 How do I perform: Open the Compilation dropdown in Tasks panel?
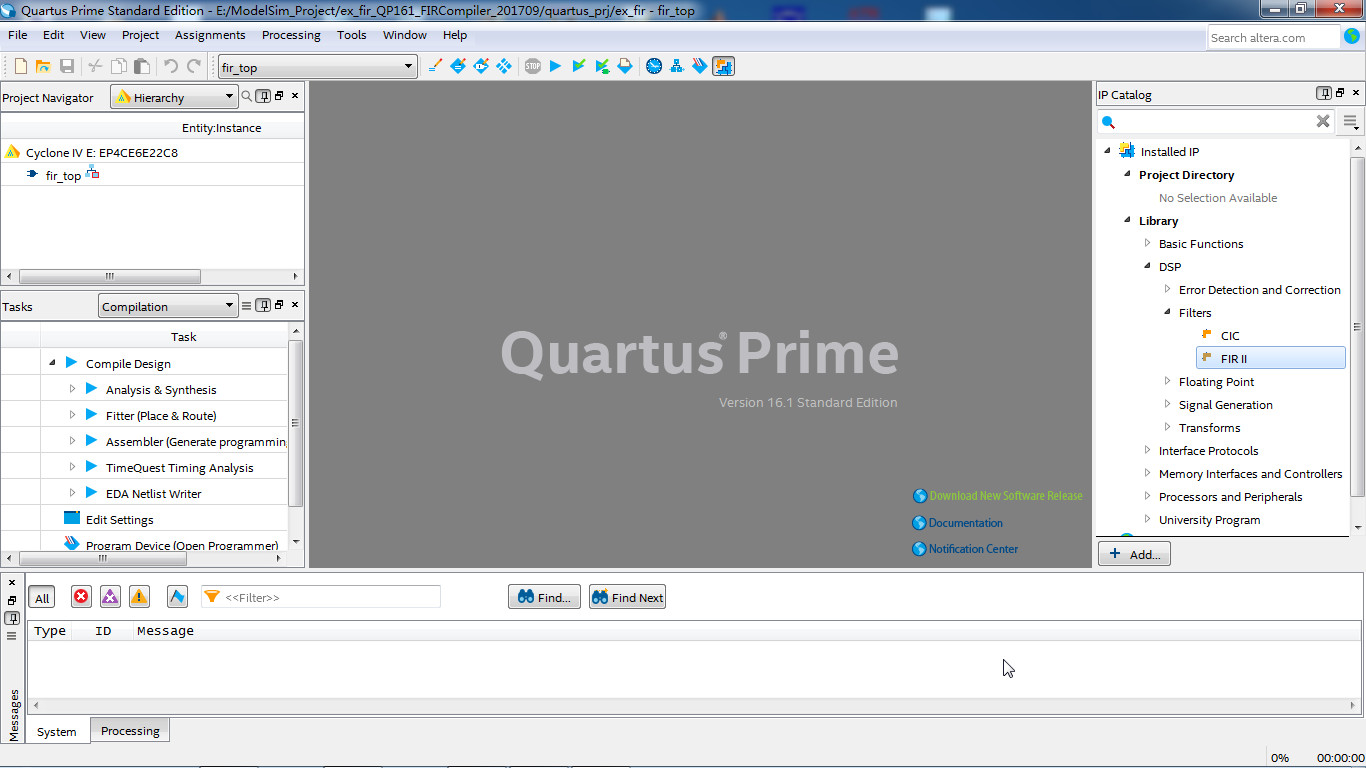[167, 306]
